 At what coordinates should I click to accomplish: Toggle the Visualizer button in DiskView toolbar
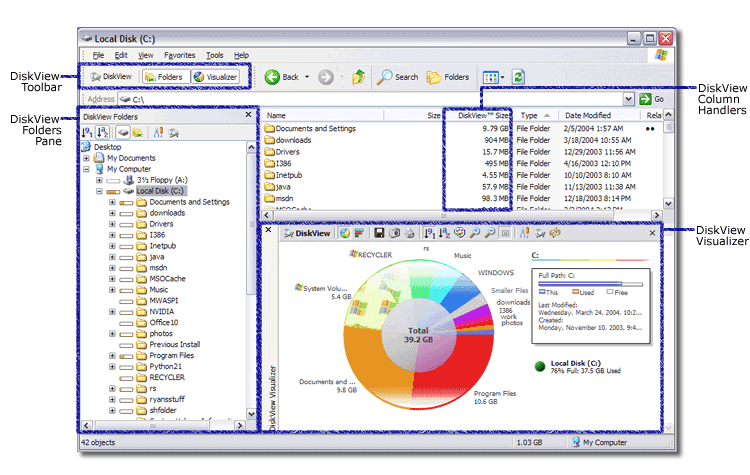(215, 76)
